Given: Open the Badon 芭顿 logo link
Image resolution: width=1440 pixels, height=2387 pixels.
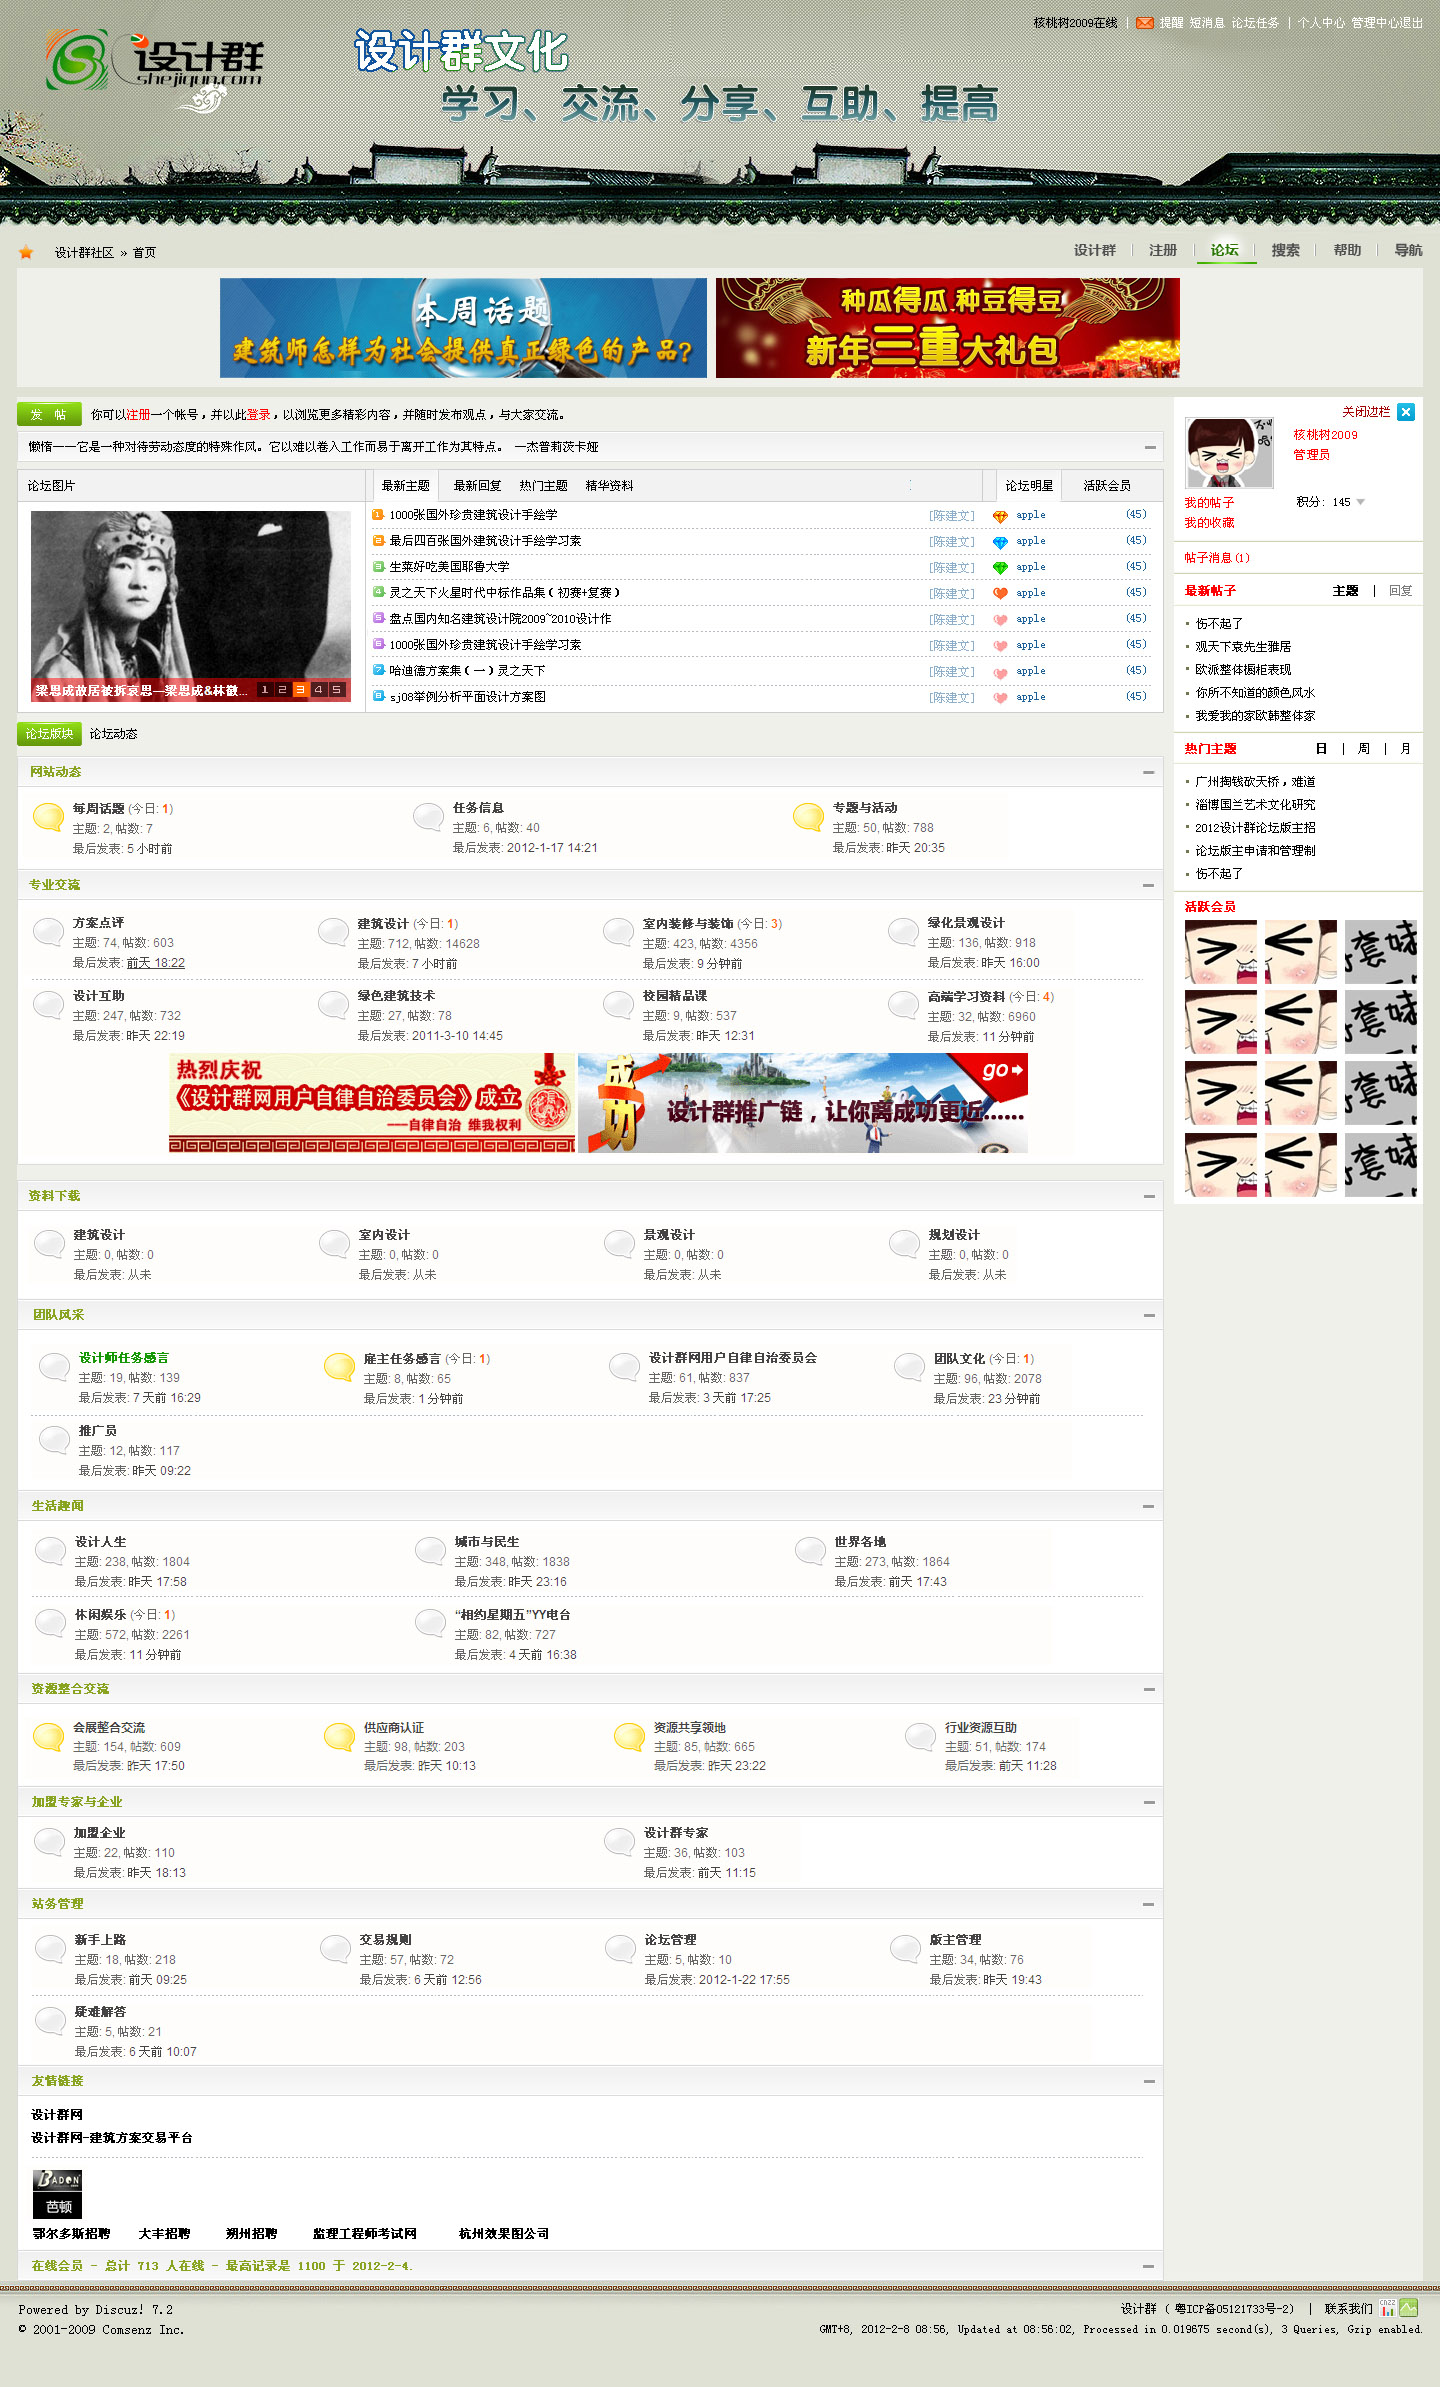Looking at the screenshot, I should click(57, 2194).
